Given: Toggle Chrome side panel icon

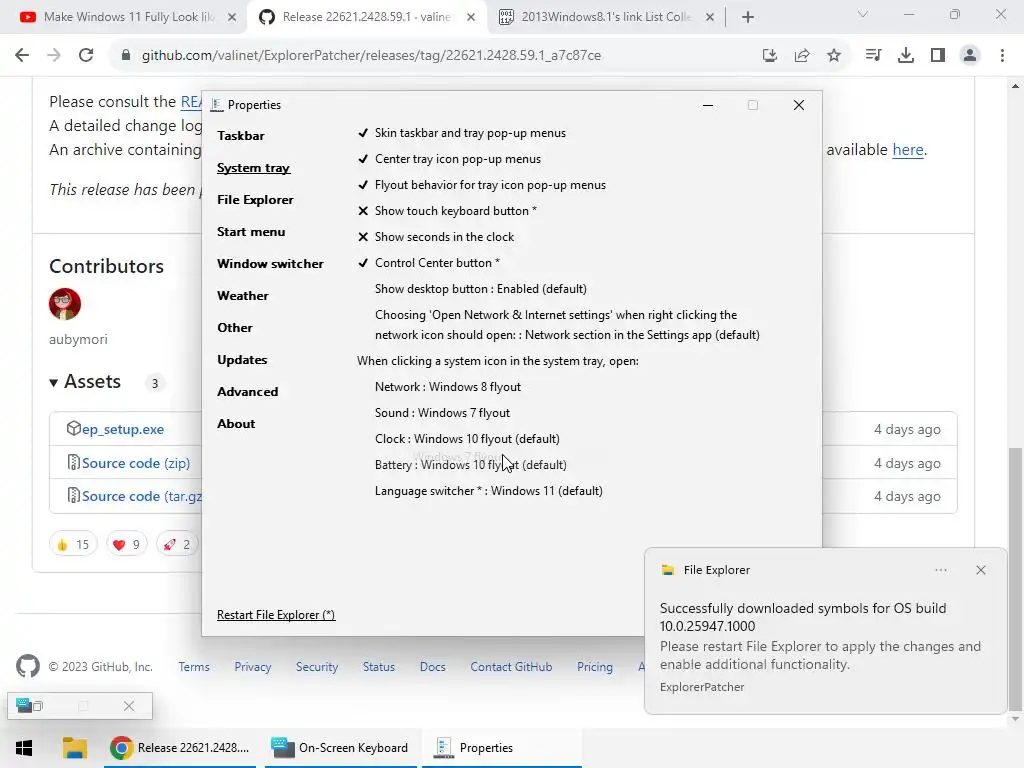Looking at the screenshot, I should 938,56.
